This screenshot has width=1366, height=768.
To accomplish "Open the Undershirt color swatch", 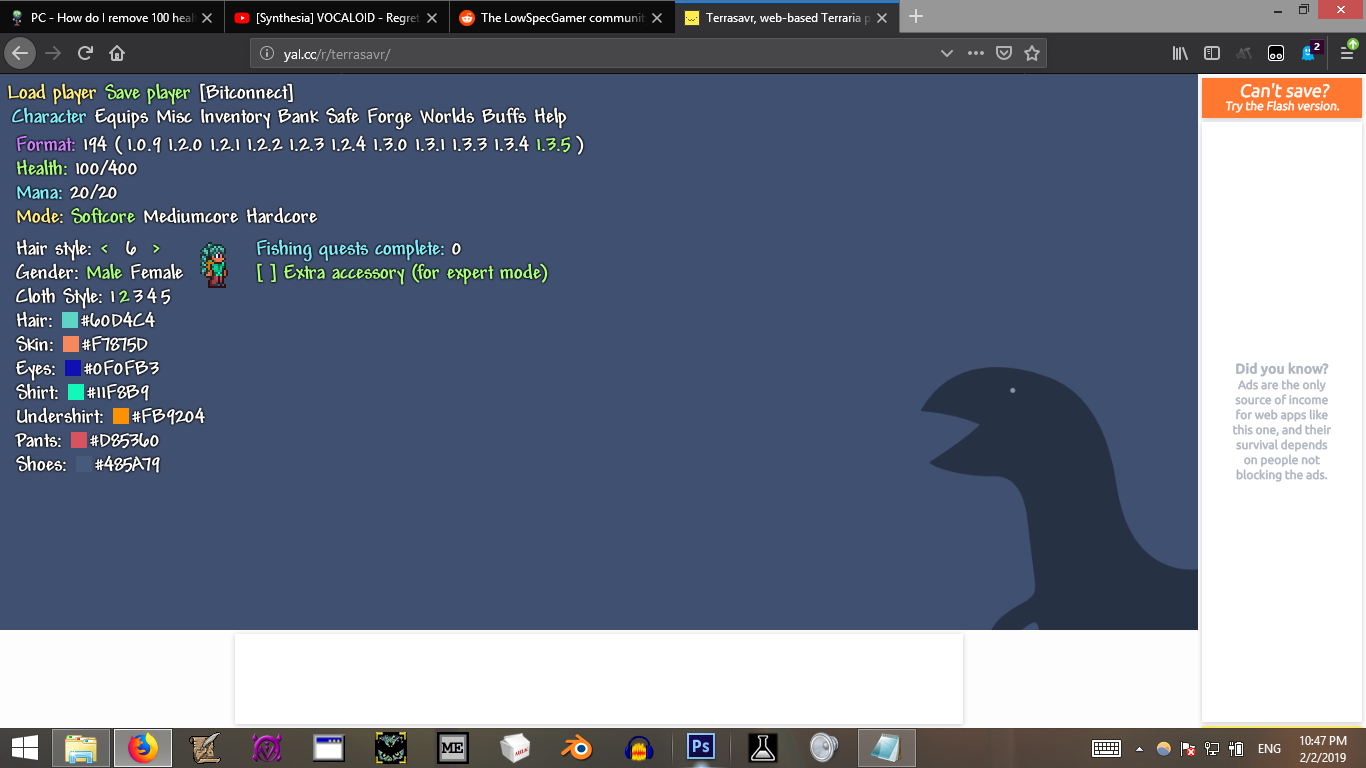I will pos(121,416).
